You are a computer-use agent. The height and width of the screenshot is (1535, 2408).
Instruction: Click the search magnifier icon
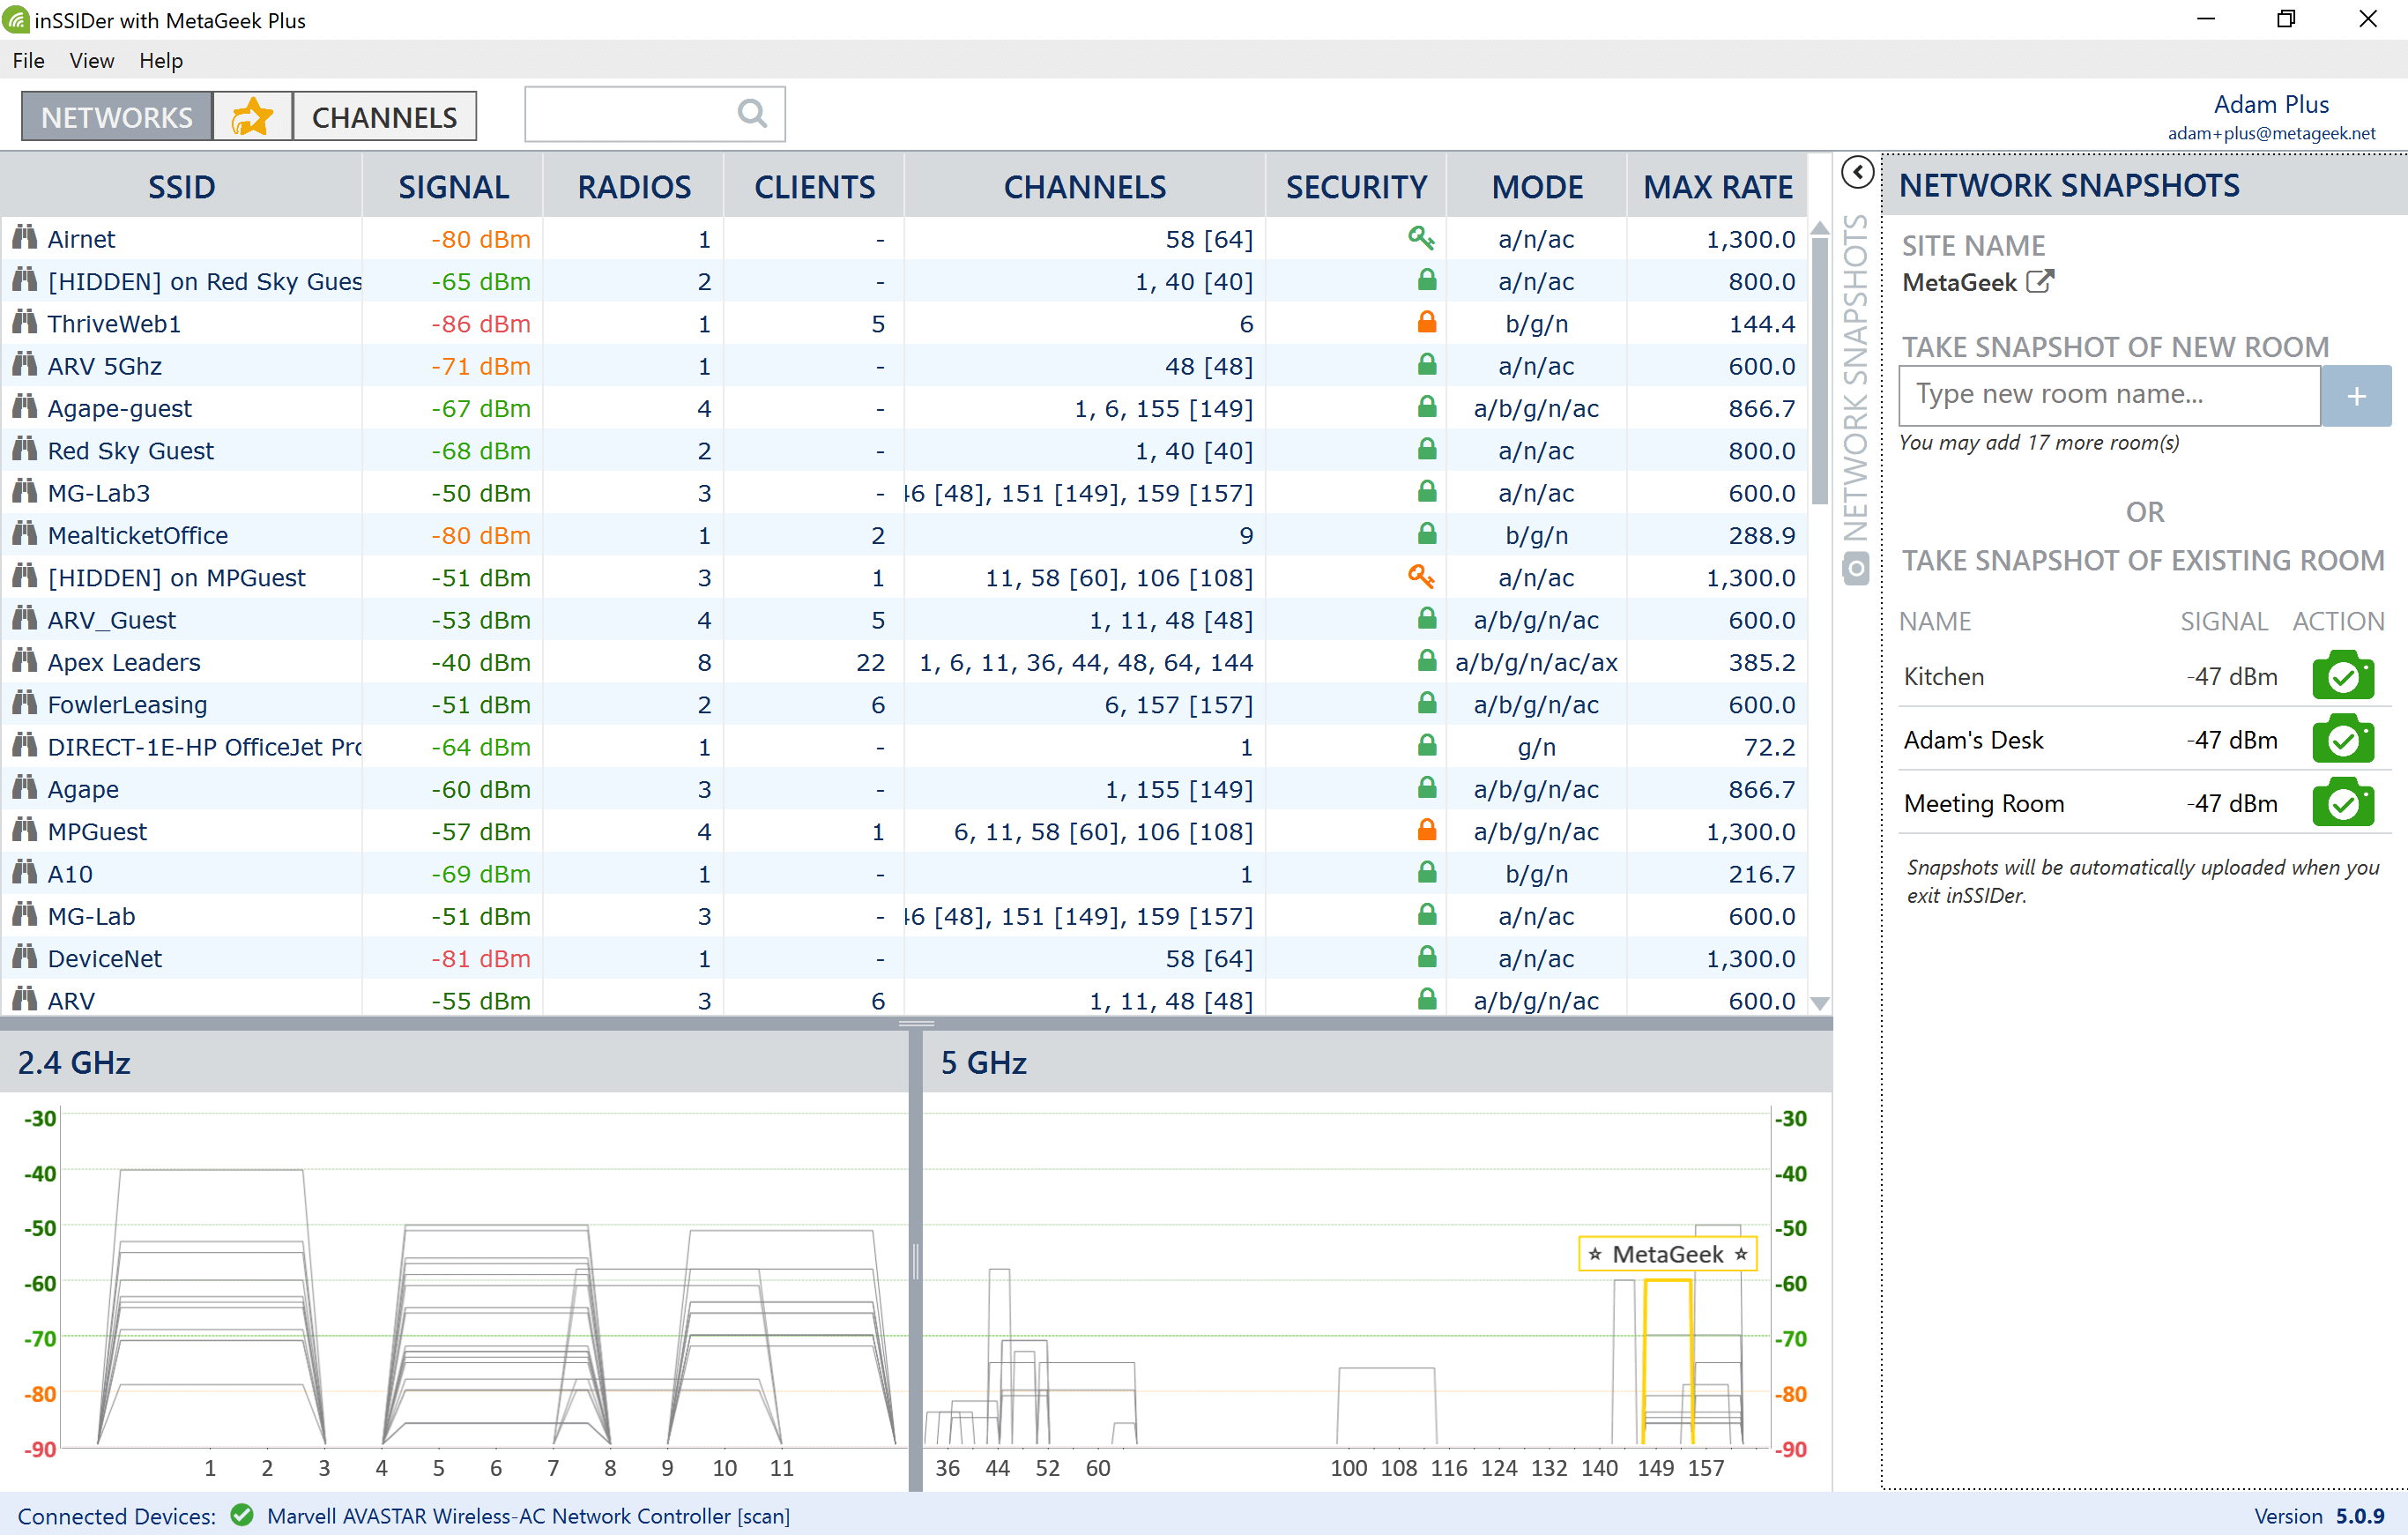coord(752,114)
